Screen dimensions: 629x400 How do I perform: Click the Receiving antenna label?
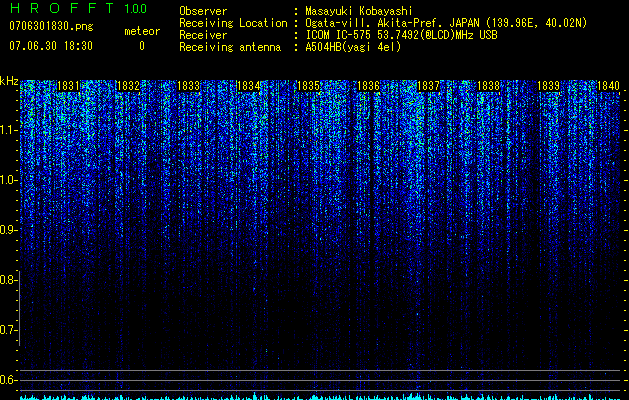[x=230, y=47]
